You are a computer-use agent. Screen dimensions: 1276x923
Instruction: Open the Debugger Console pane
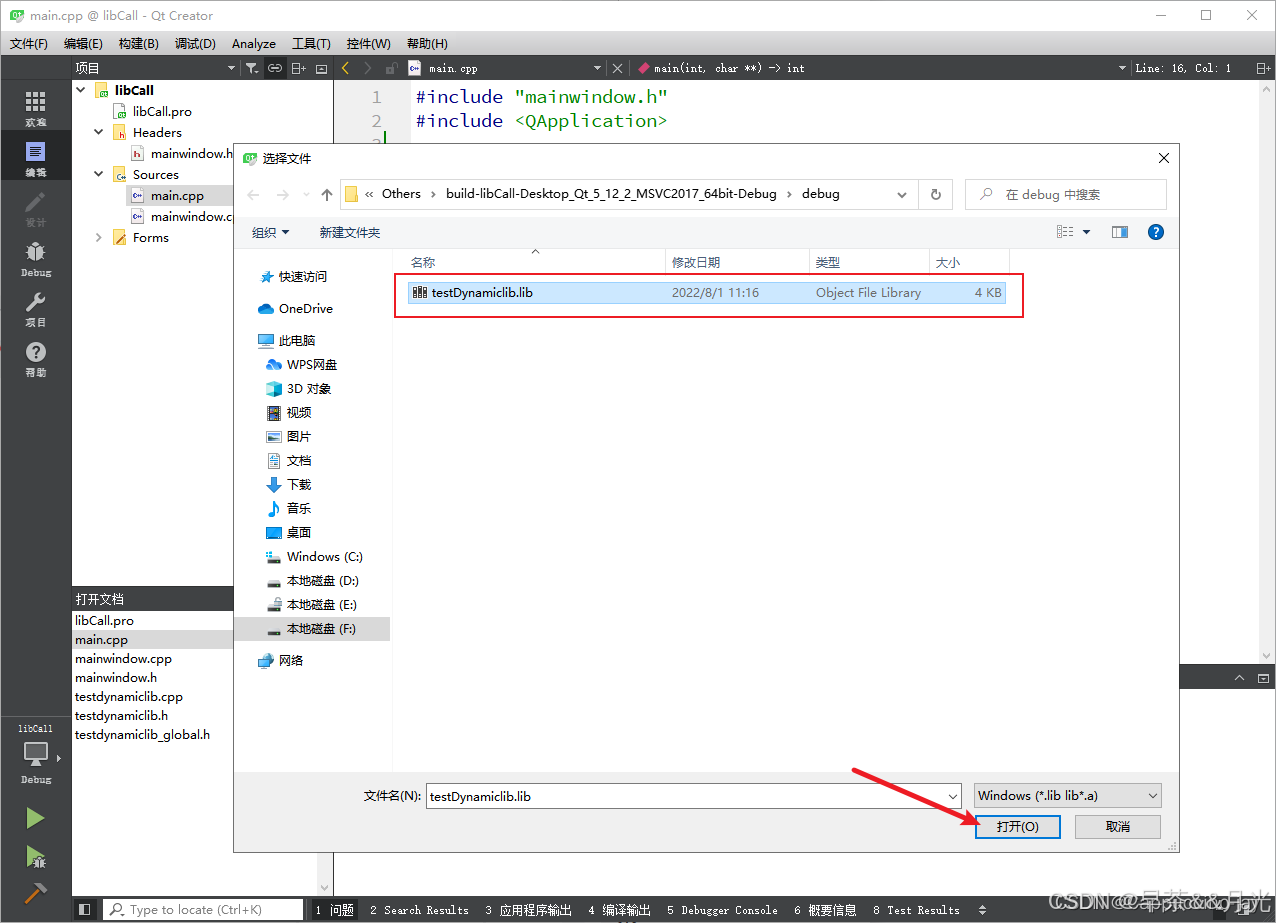[722, 910]
